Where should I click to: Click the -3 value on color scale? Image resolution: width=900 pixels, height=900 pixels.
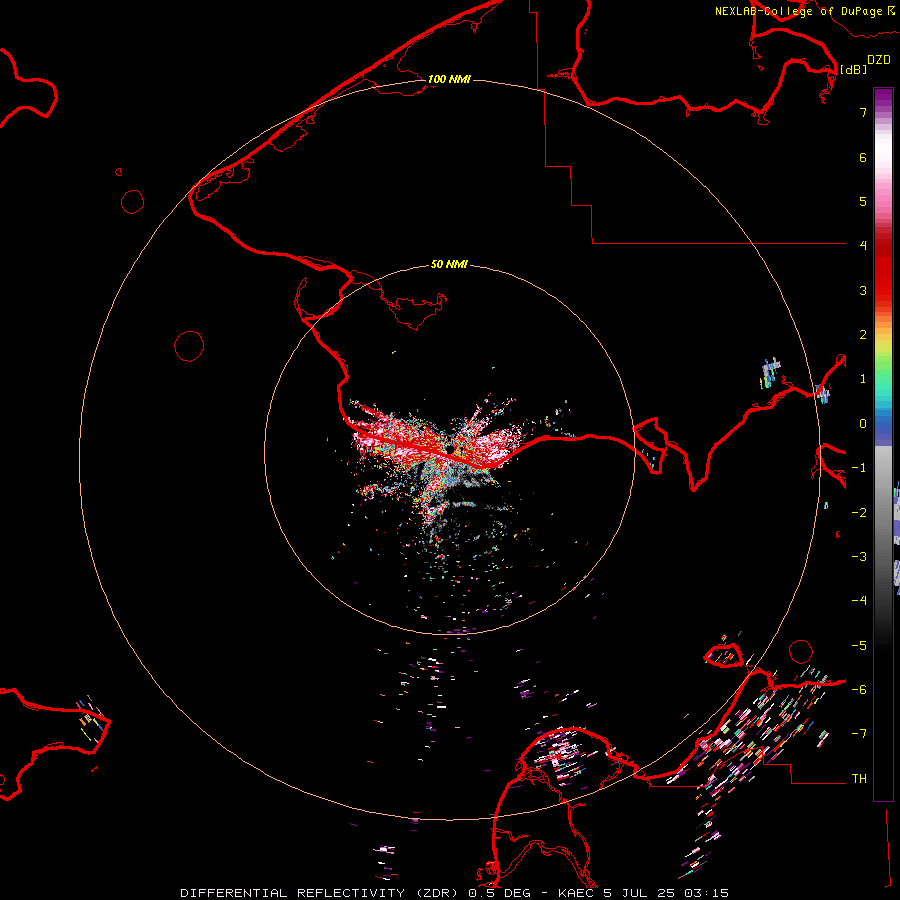coord(859,557)
